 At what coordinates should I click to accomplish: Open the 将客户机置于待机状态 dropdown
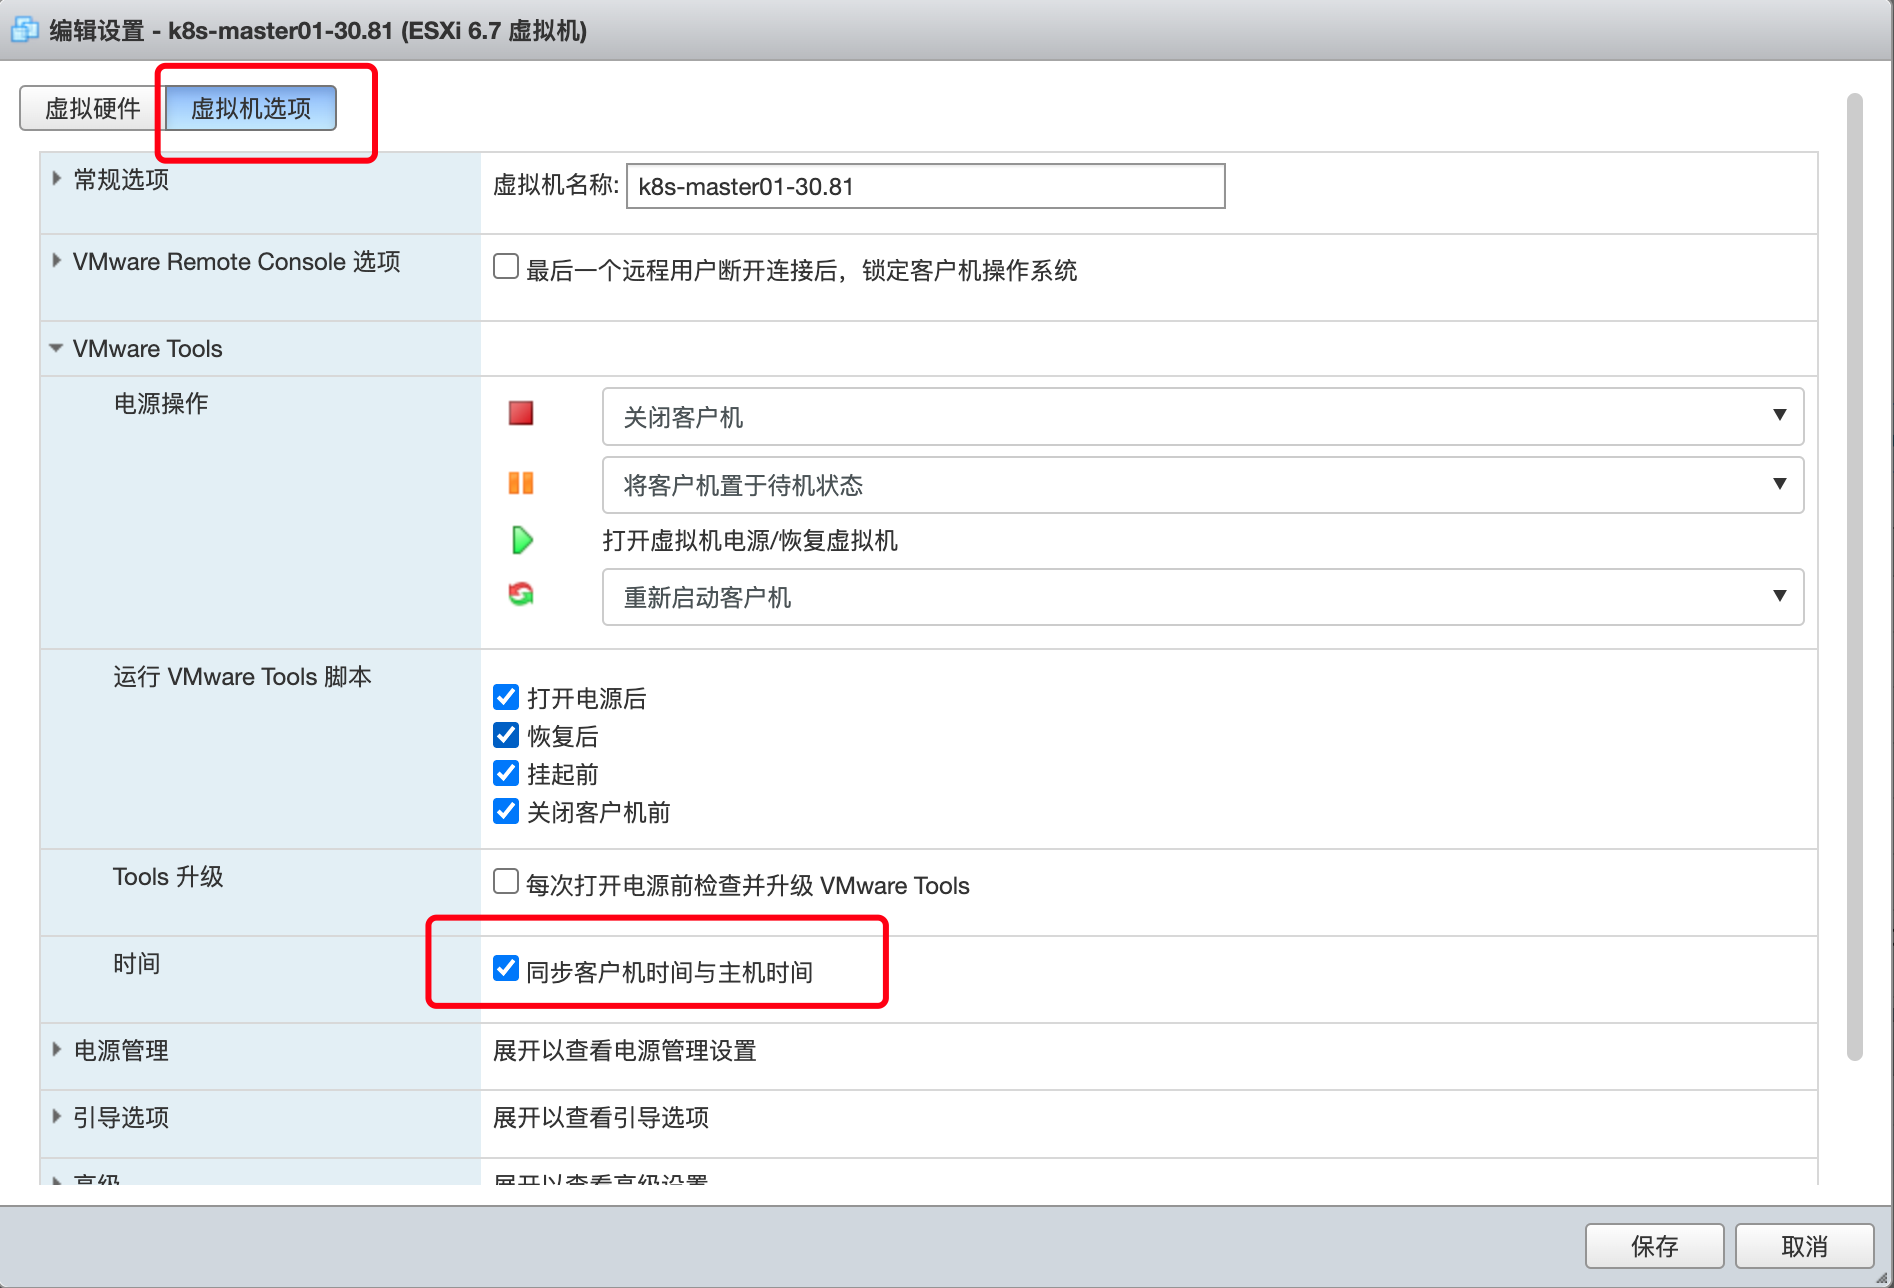[x=1202, y=485]
